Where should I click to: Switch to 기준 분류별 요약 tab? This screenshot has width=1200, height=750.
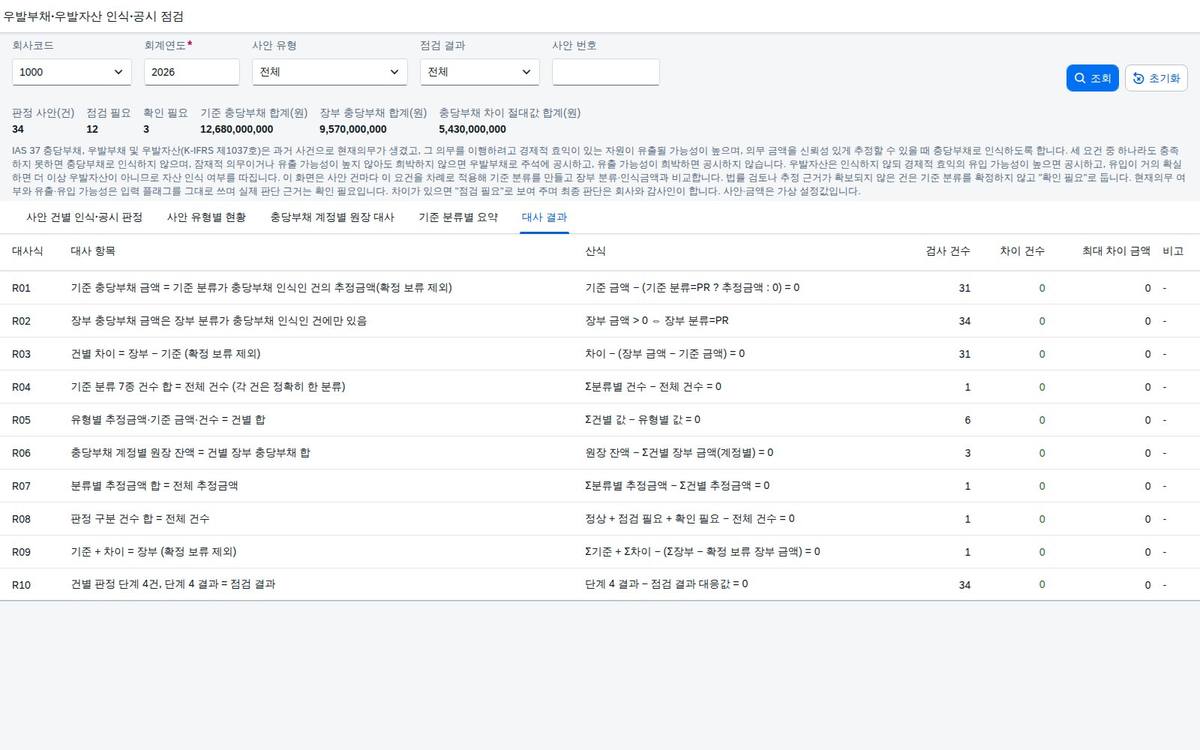tap(458, 217)
